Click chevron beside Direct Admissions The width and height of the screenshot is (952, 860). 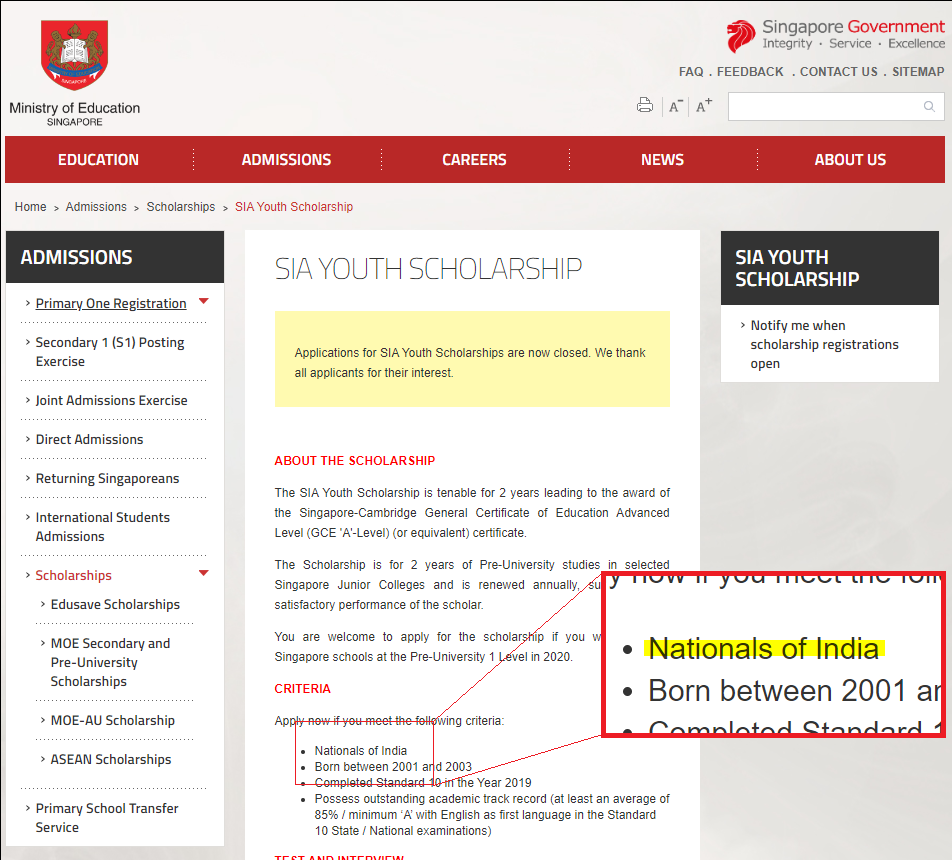click(27, 439)
